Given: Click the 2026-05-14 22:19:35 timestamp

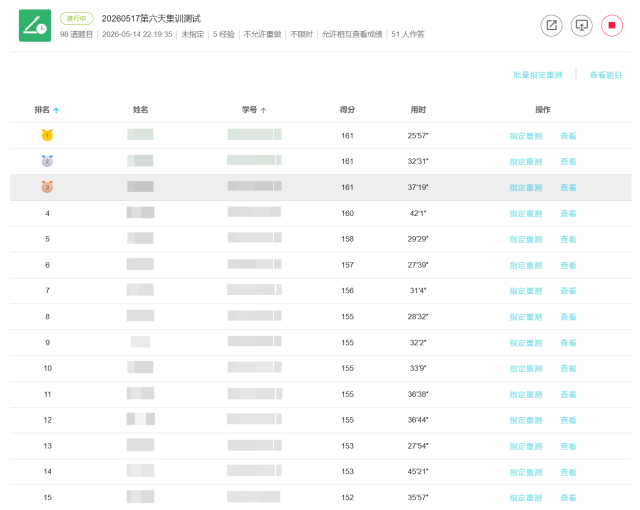Looking at the screenshot, I should coord(137,34).
